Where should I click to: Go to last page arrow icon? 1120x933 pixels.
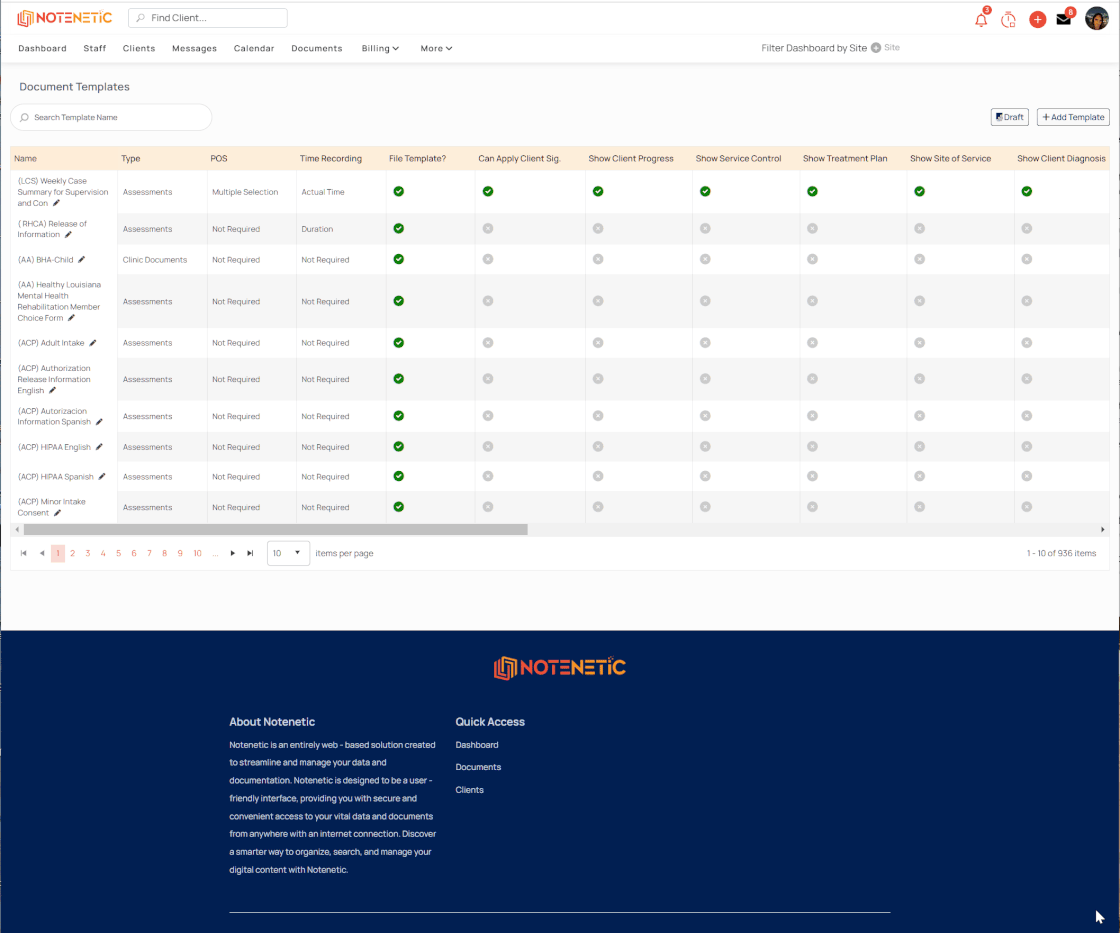[x=250, y=553]
